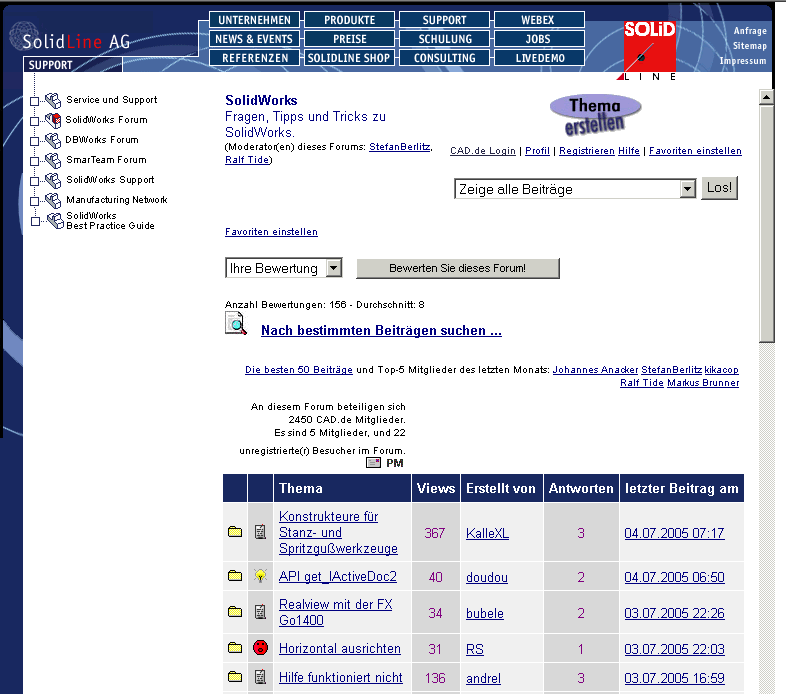
Task: Click Bewerten Sie dieses Forum! button
Action: pos(458,268)
